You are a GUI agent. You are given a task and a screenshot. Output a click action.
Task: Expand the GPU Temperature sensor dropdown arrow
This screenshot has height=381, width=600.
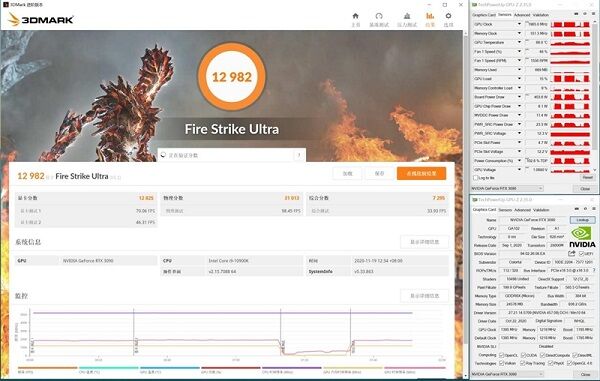(x=519, y=42)
